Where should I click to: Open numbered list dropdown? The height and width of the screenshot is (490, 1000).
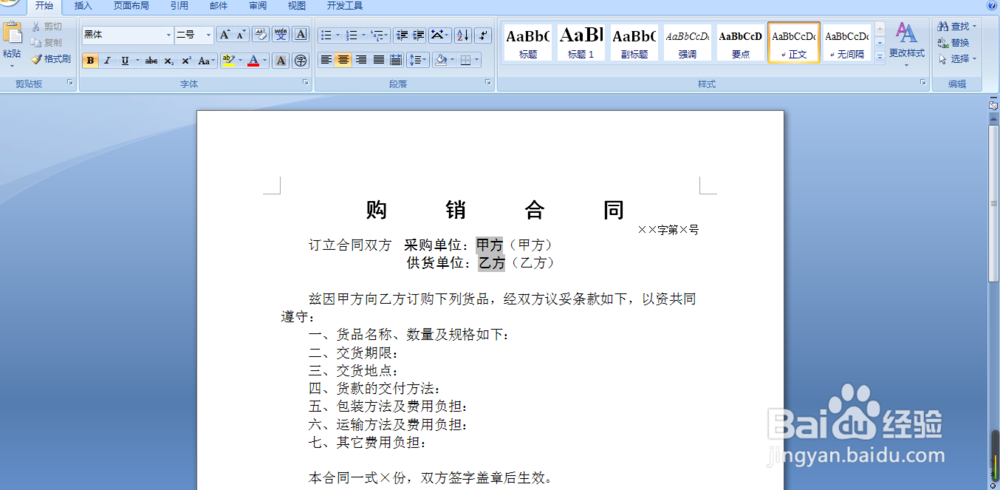364,34
